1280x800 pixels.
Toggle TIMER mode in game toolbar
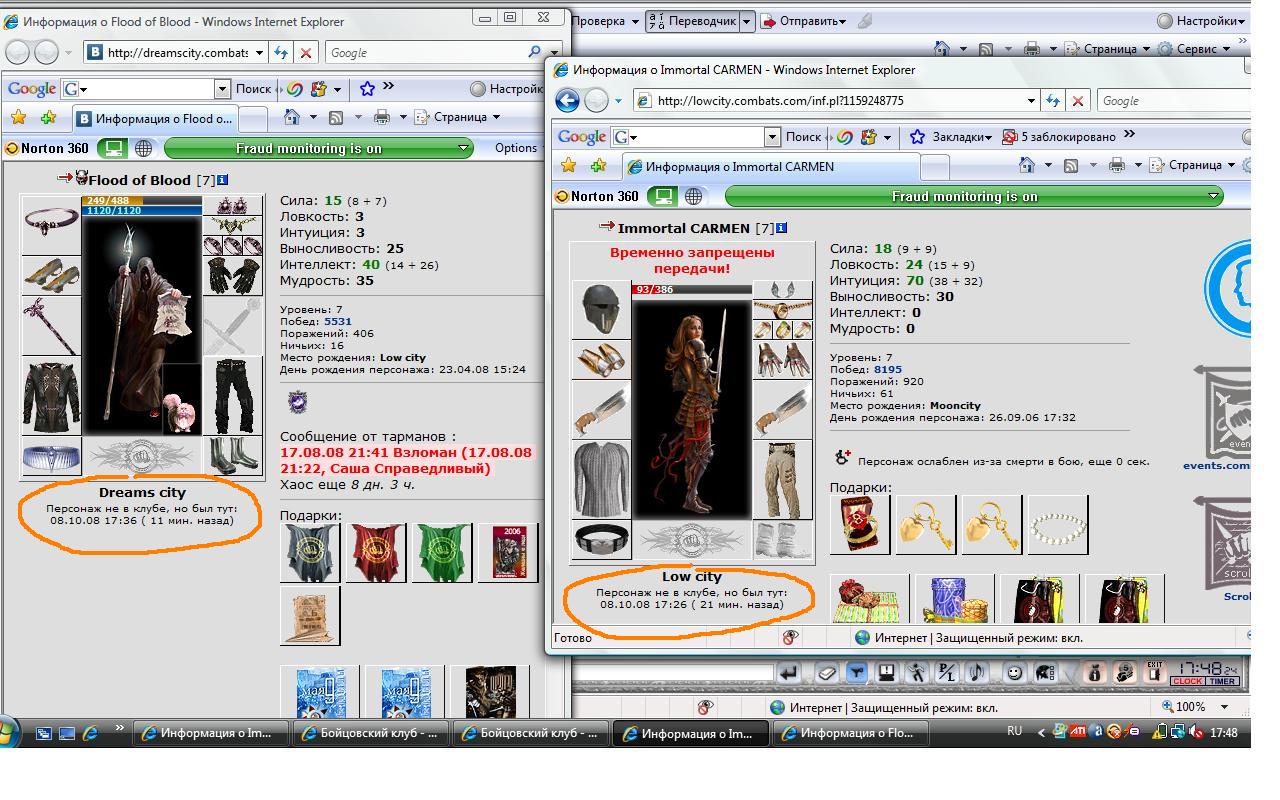pos(1224,681)
